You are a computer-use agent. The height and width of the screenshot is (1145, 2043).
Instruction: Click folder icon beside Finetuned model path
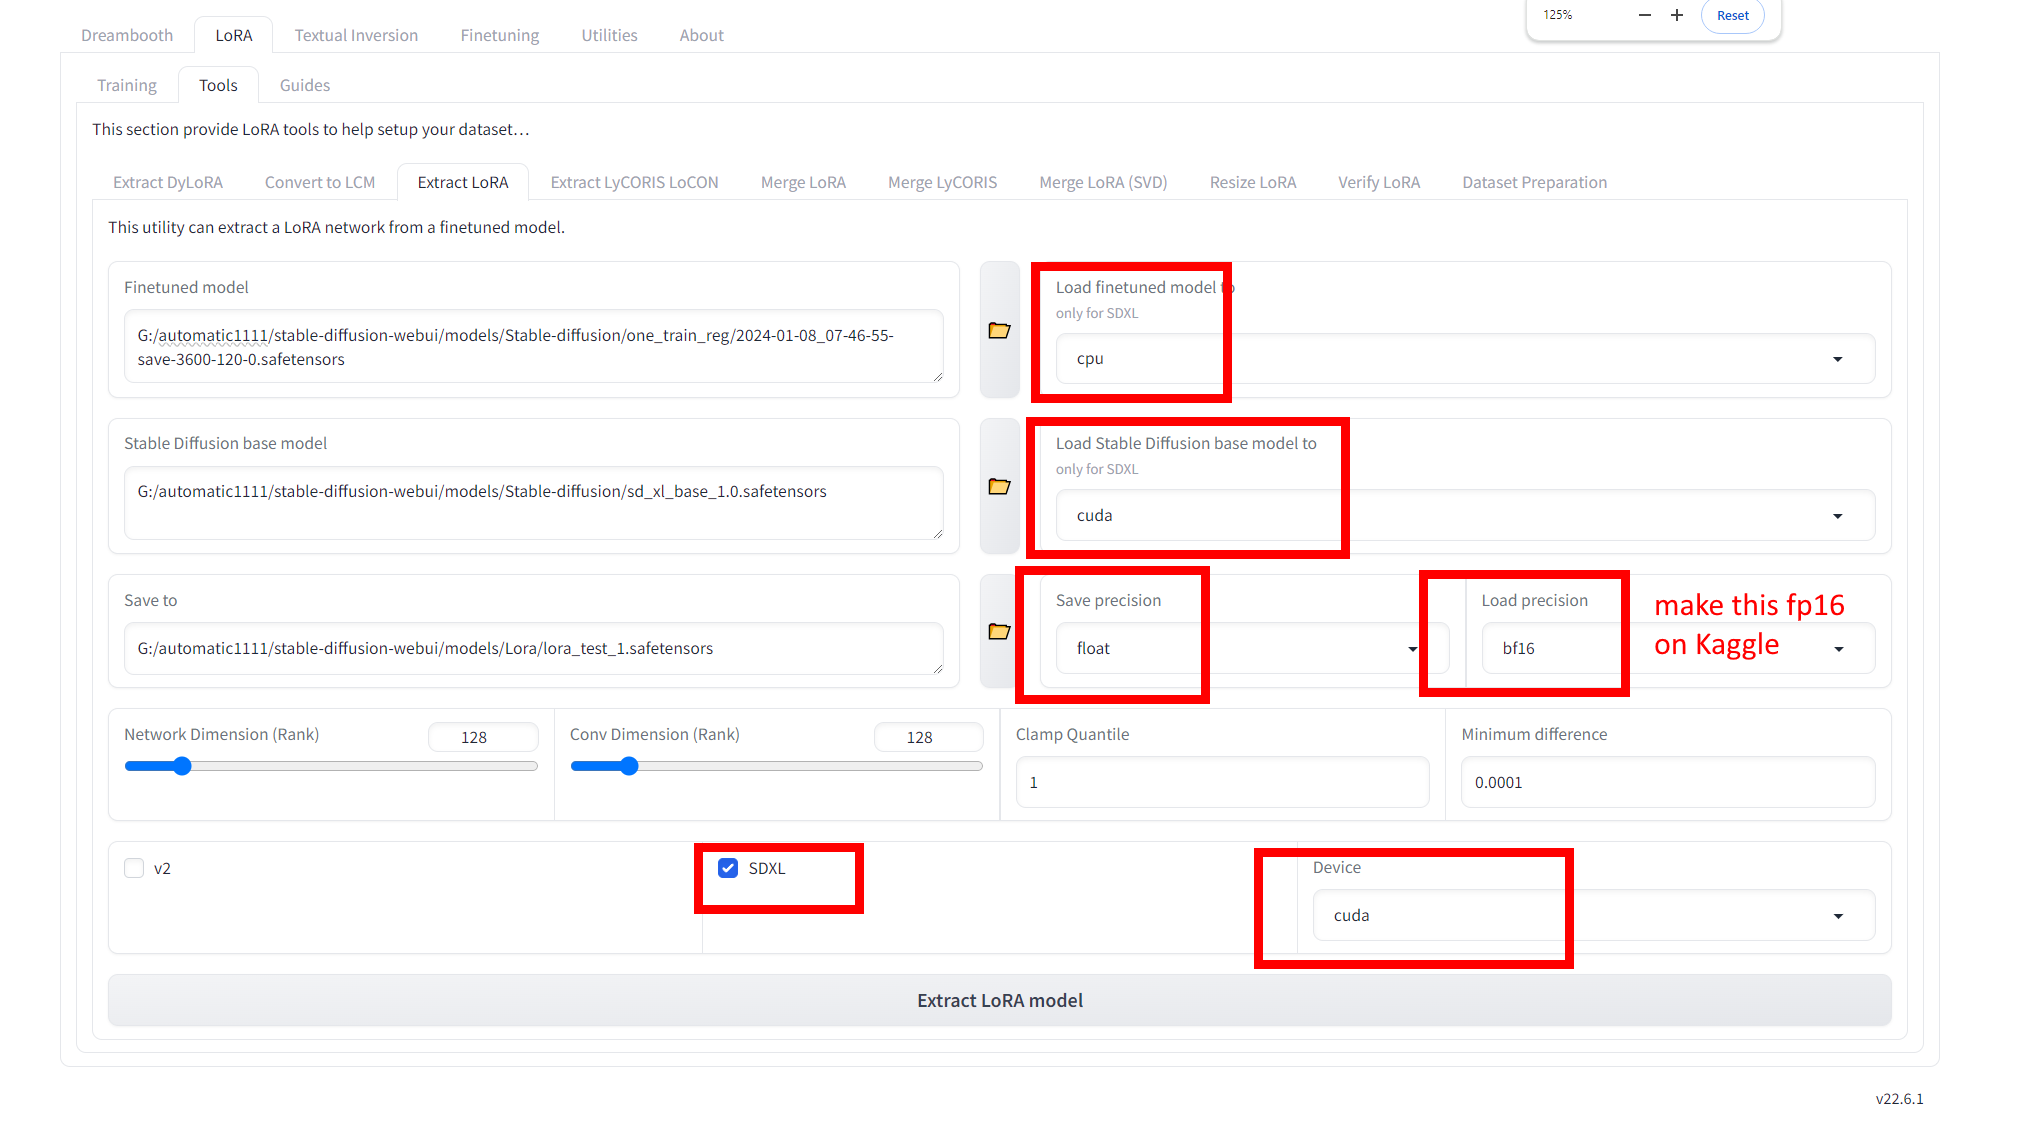coord(998,330)
